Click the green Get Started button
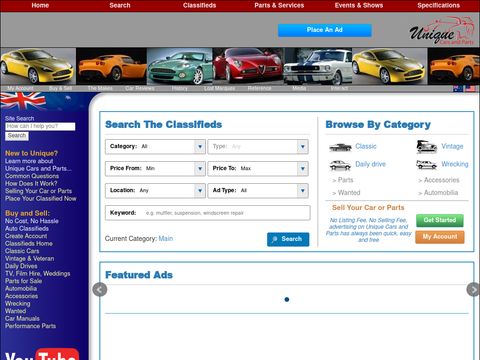This screenshot has height=360, width=480. coord(440,220)
